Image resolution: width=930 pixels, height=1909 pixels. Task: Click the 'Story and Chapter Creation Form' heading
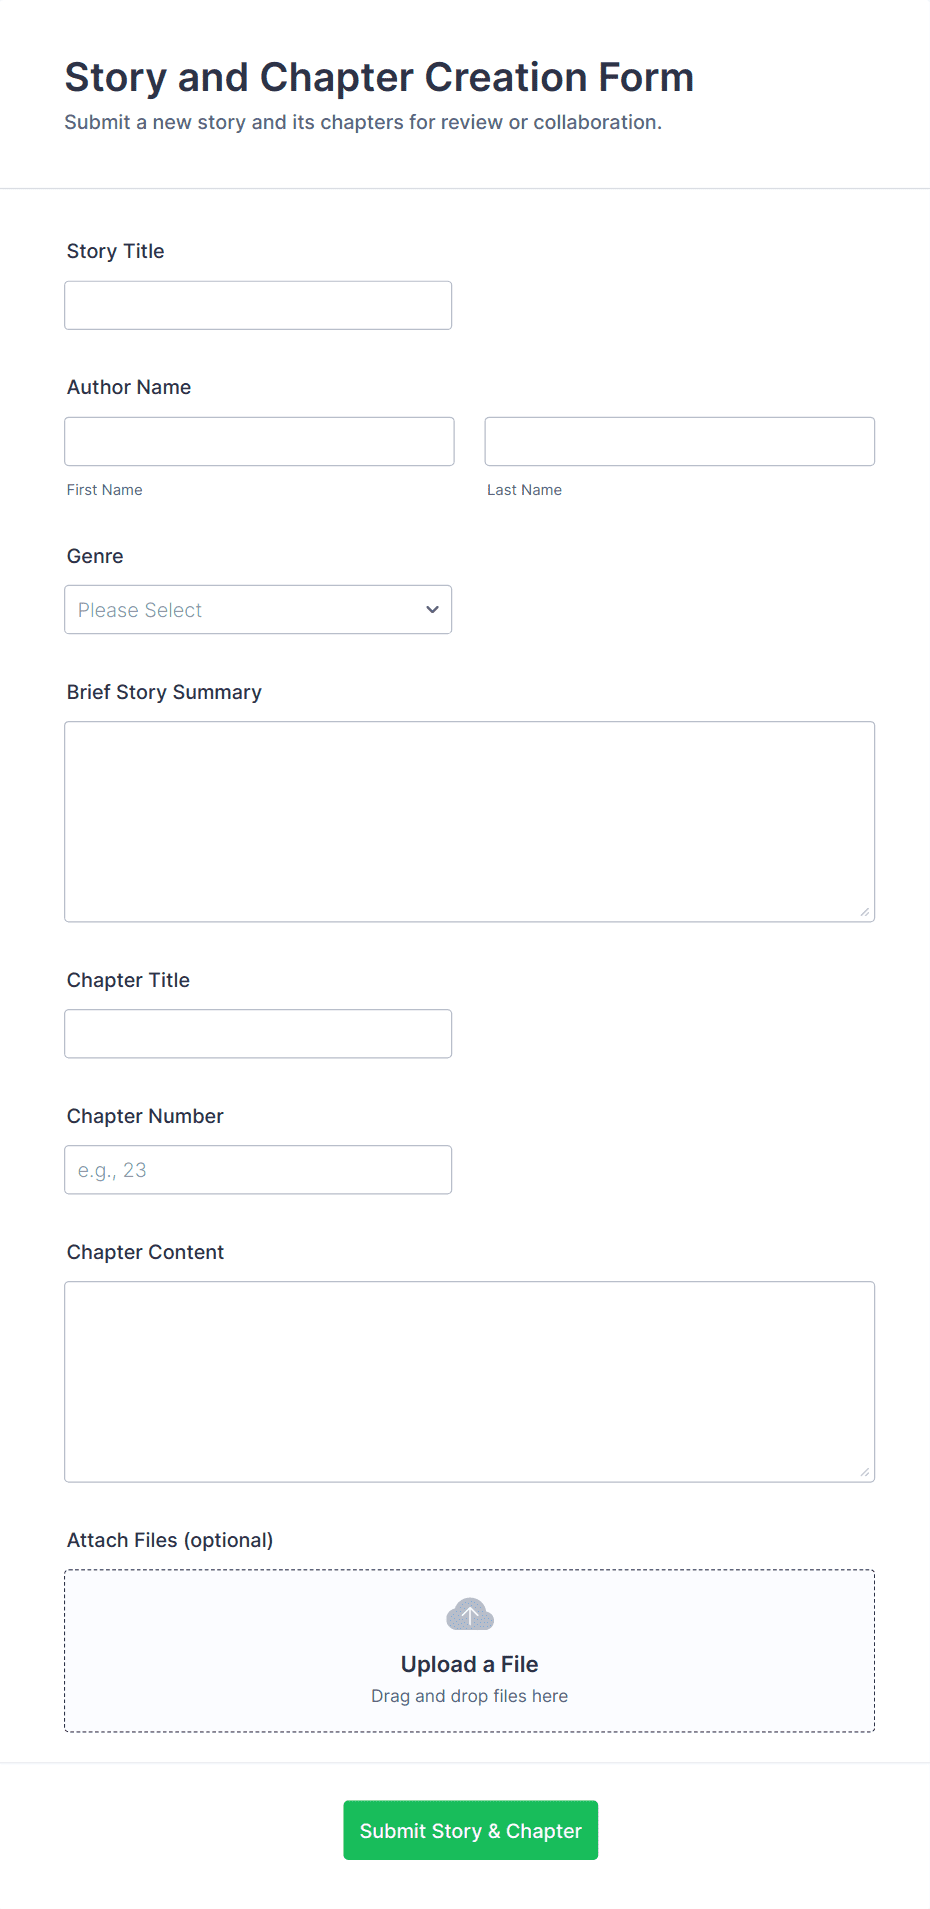(x=379, y=77)
